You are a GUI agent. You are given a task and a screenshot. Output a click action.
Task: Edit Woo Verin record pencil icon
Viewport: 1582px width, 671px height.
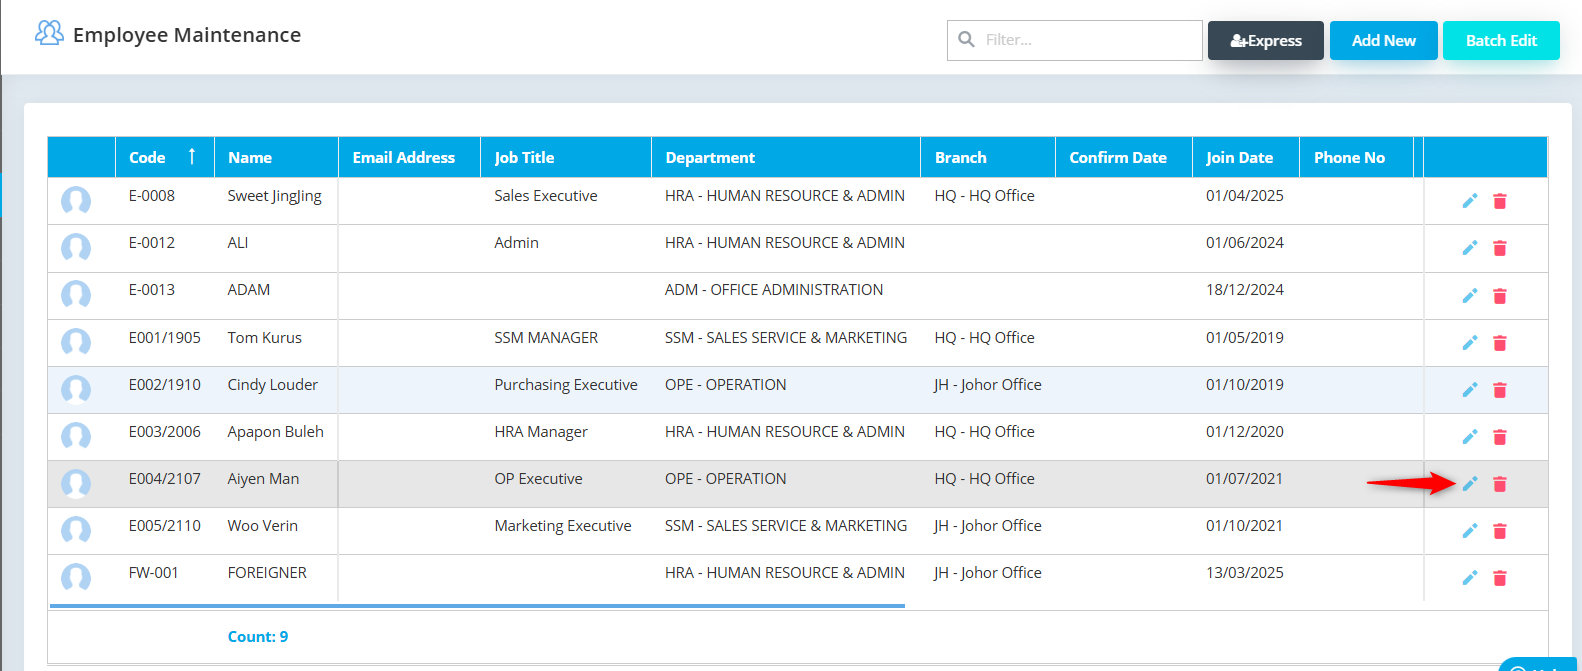[1469, 531]
